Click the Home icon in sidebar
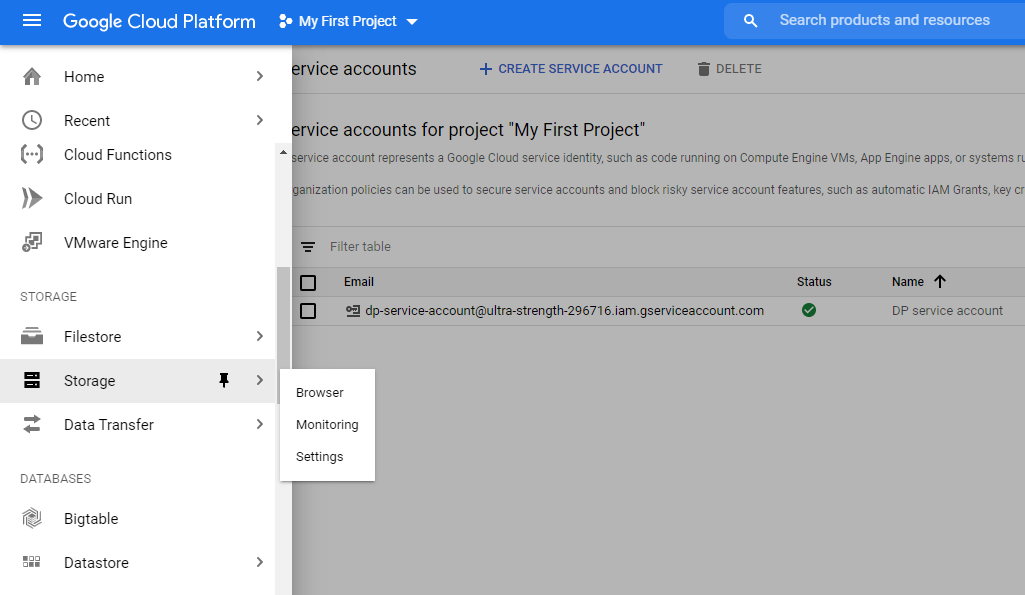The width and height of the screenshot is (1025, 595). point(31,76)
